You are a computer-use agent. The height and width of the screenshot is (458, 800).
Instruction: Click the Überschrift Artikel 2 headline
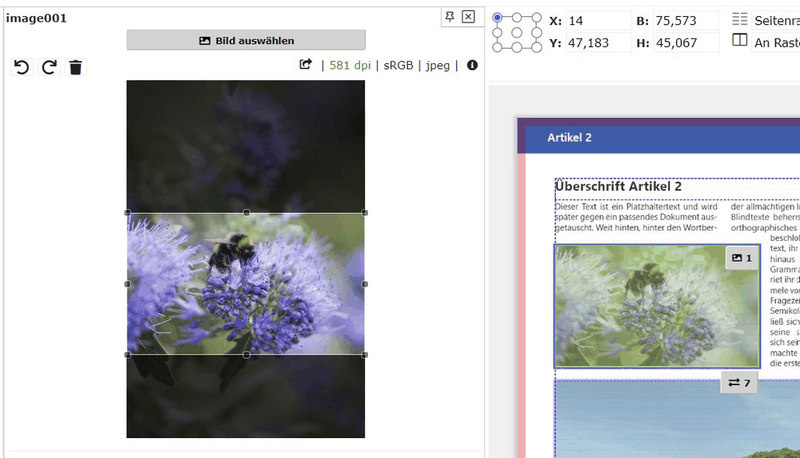coord(618,187)
